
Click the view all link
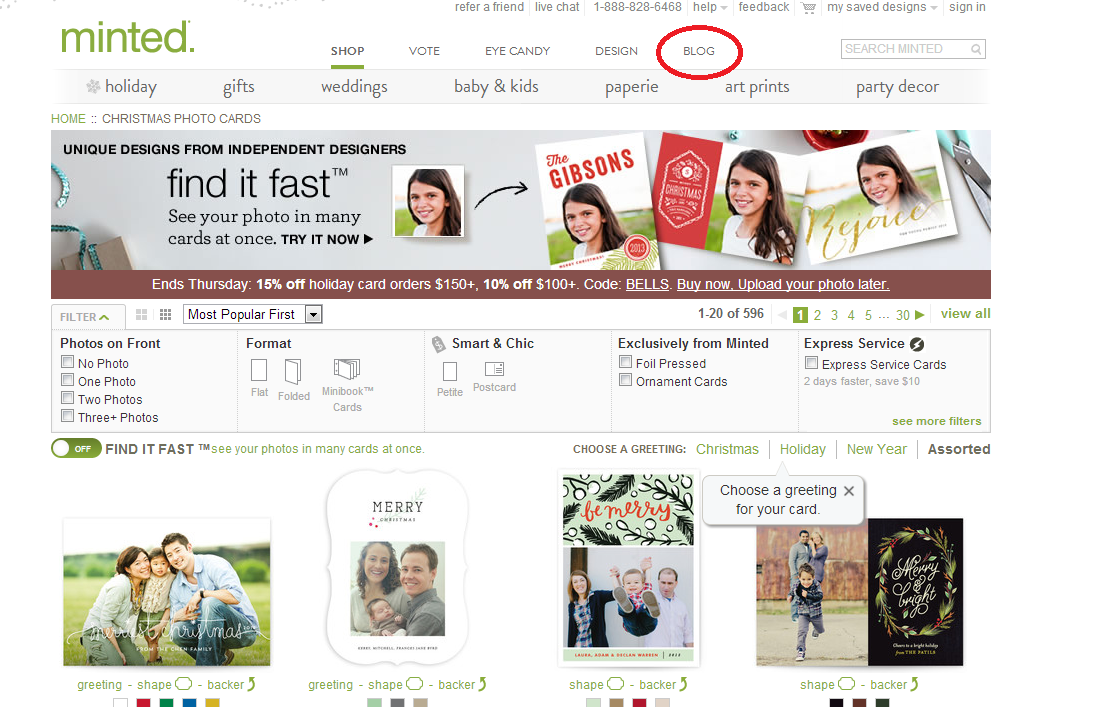[965, 313]
